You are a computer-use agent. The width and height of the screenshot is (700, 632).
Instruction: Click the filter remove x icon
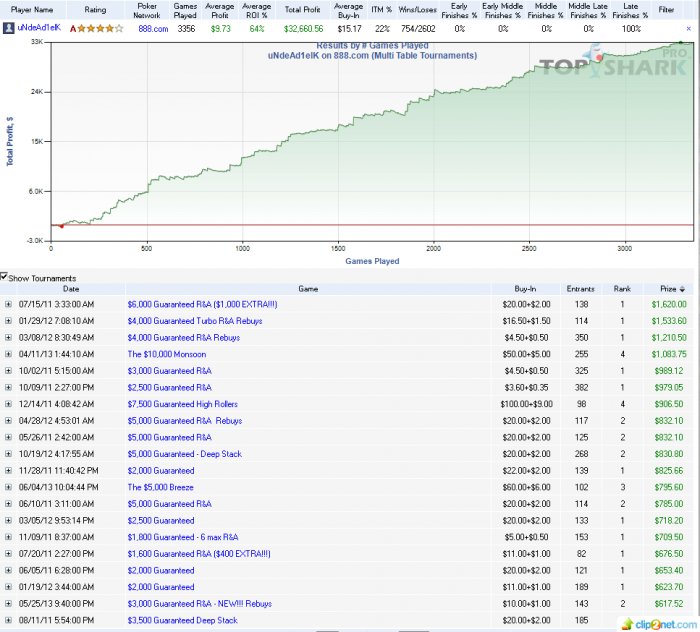(688, 29)
